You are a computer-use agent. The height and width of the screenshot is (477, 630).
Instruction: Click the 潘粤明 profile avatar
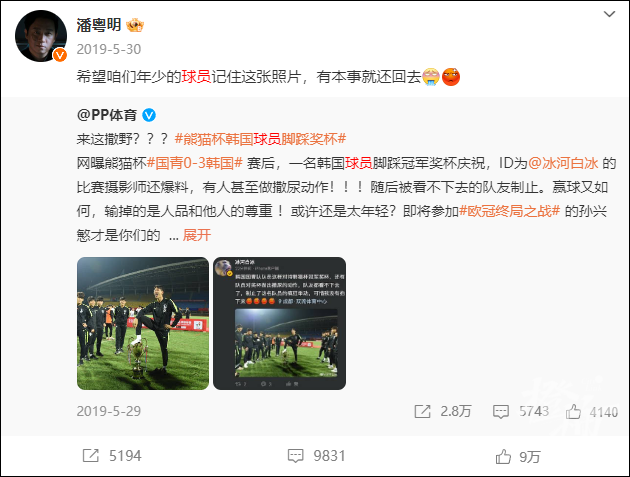(x=41, y=36)
